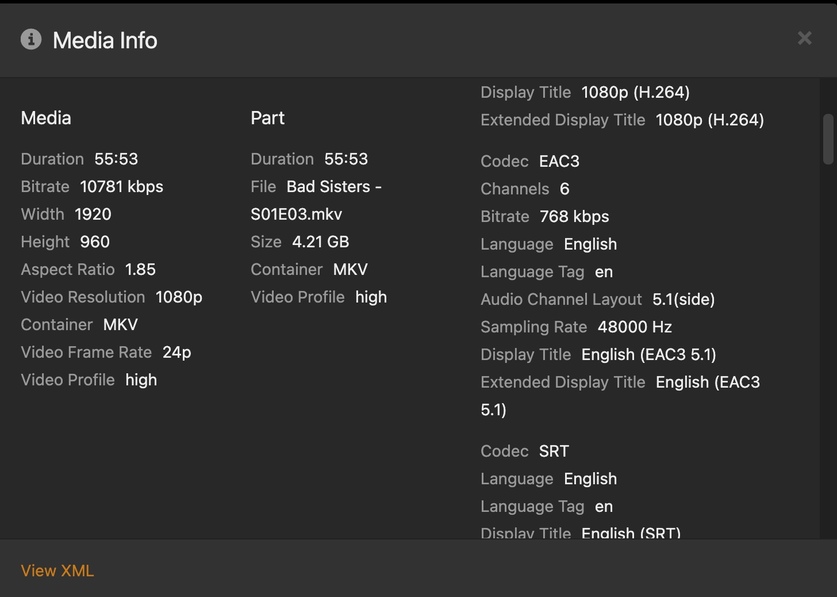The height and width of the screenshot is (597, 837).
Task: Click the vertical scrollbar thumb
Action: tap(828, 138)
